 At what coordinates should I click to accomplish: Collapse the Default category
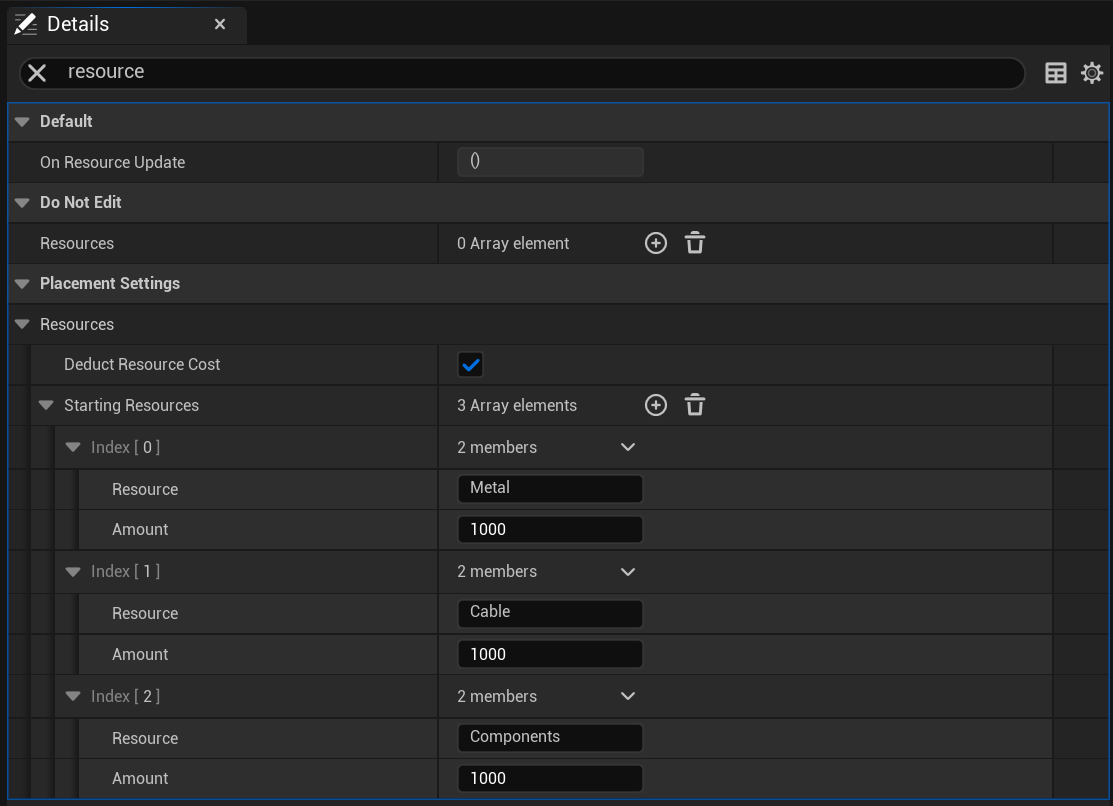click(22, 122)
